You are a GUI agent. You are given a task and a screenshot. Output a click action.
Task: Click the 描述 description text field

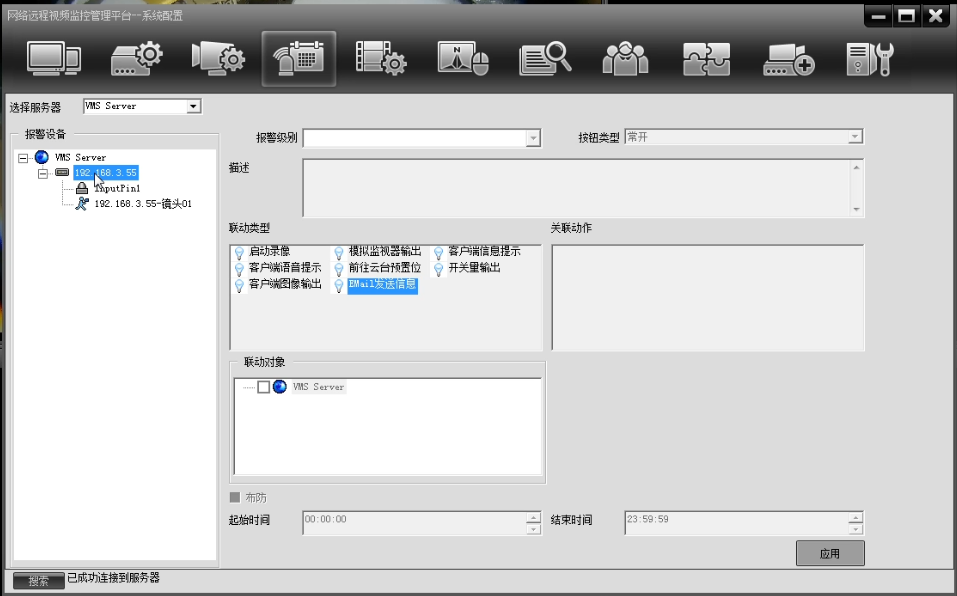pos(575,187)
